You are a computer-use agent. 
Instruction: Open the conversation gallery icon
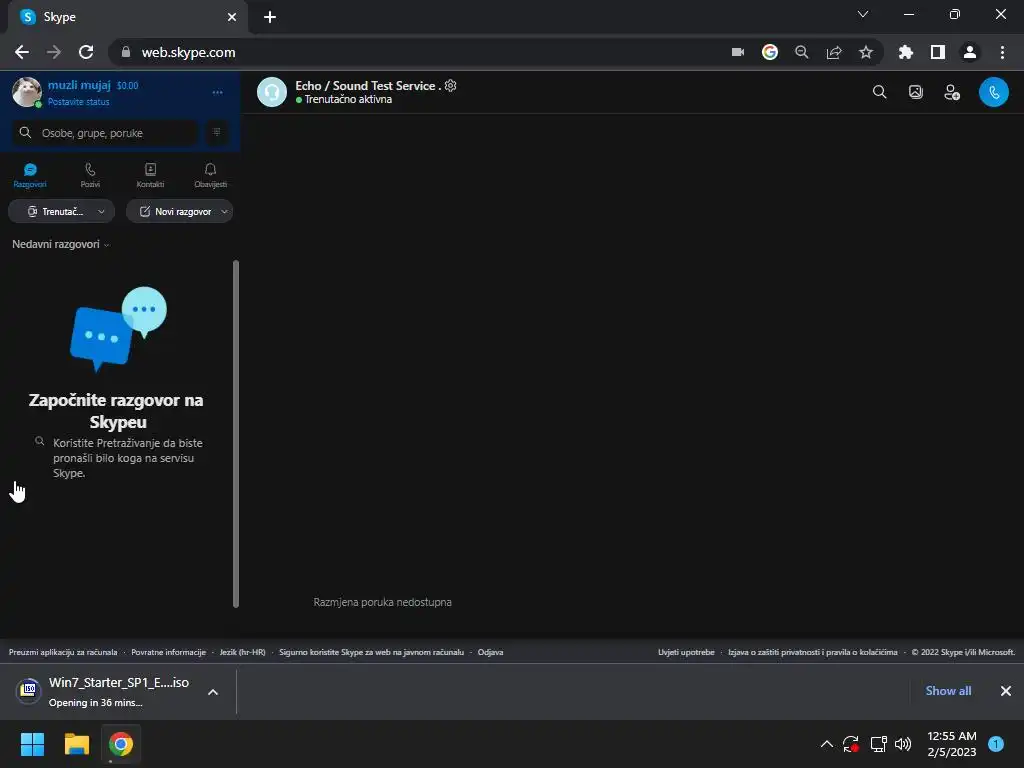pos(916,92)
